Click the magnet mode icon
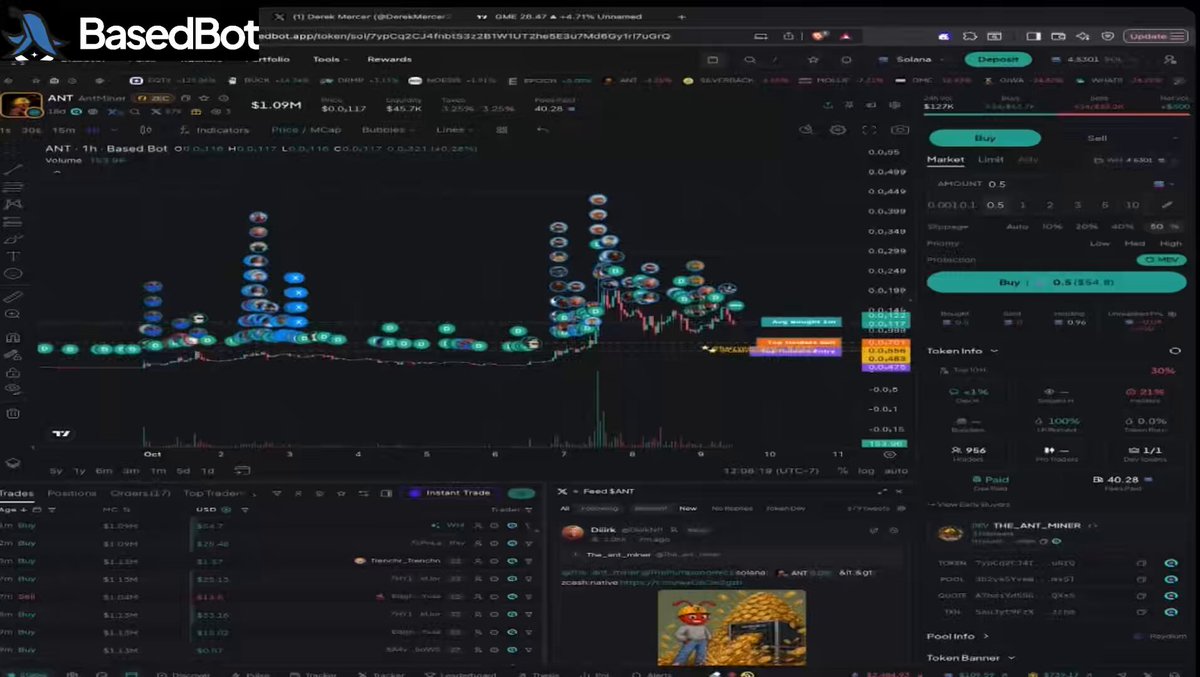Image resolution: width=1200 pixels, height=677 pixels. (x=13, y=338)
